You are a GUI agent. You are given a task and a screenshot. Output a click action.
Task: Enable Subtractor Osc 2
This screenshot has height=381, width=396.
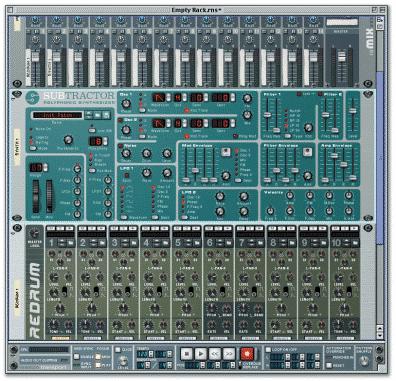click(x=120, y=120)
